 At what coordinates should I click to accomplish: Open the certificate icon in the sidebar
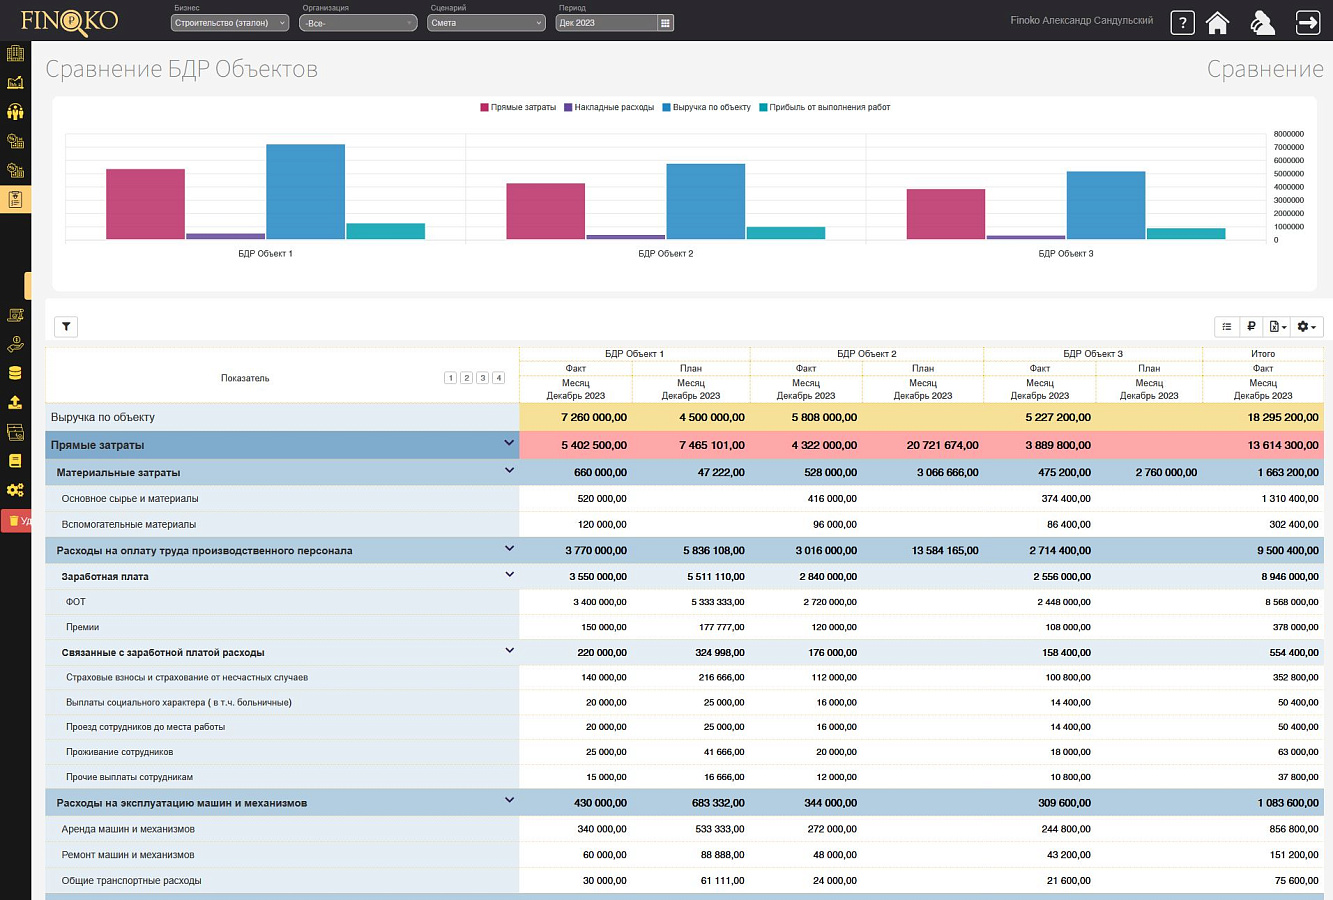pos(15,315)
